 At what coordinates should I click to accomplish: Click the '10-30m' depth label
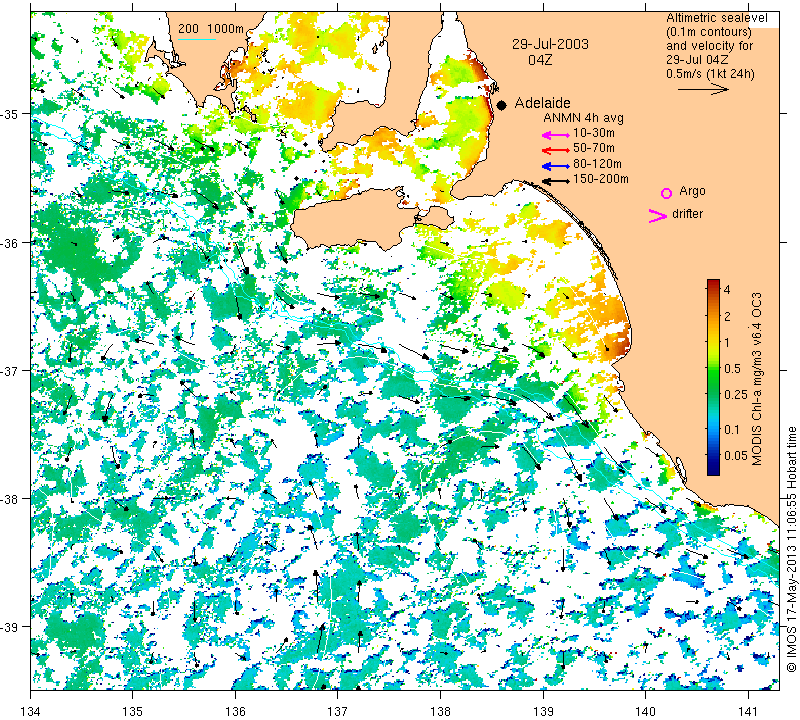point(593,134)
